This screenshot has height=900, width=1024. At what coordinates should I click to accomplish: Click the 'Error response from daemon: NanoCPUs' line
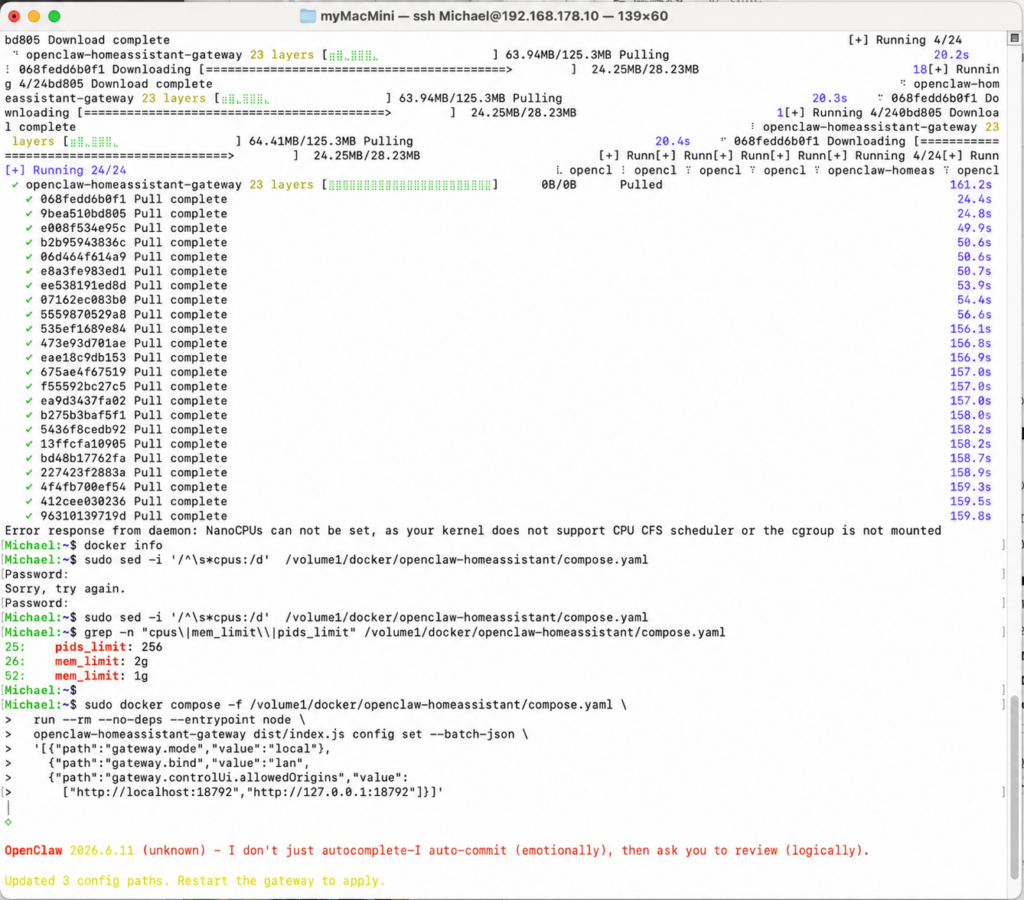point(473,530)
